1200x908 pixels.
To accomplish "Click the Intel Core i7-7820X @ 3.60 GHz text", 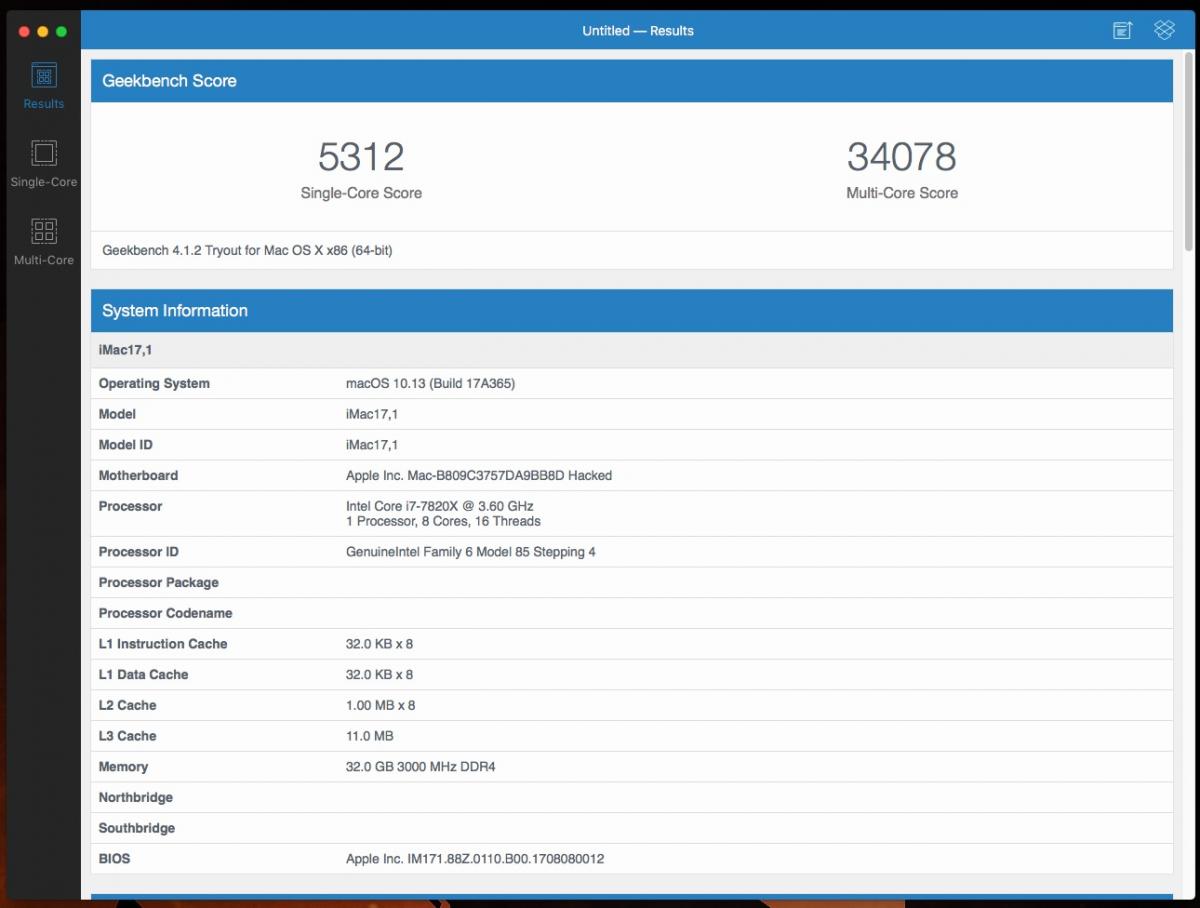I will (440, 506).
